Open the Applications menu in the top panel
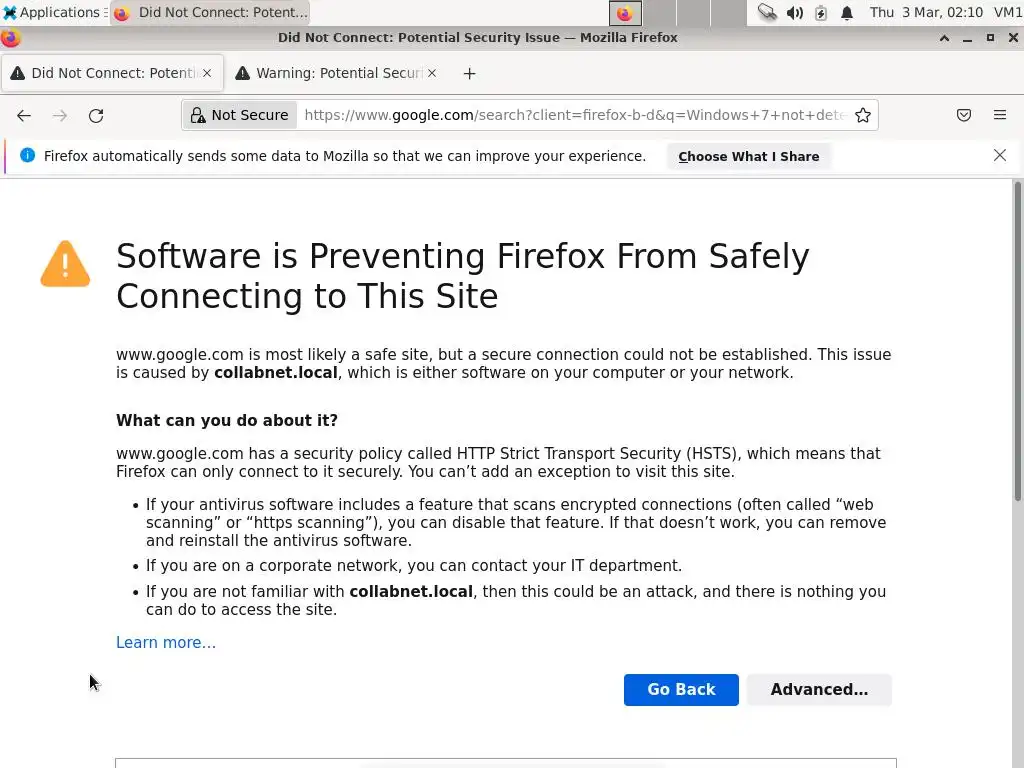The height and width of the screenshot is (768, 1024). pos(52,13)
